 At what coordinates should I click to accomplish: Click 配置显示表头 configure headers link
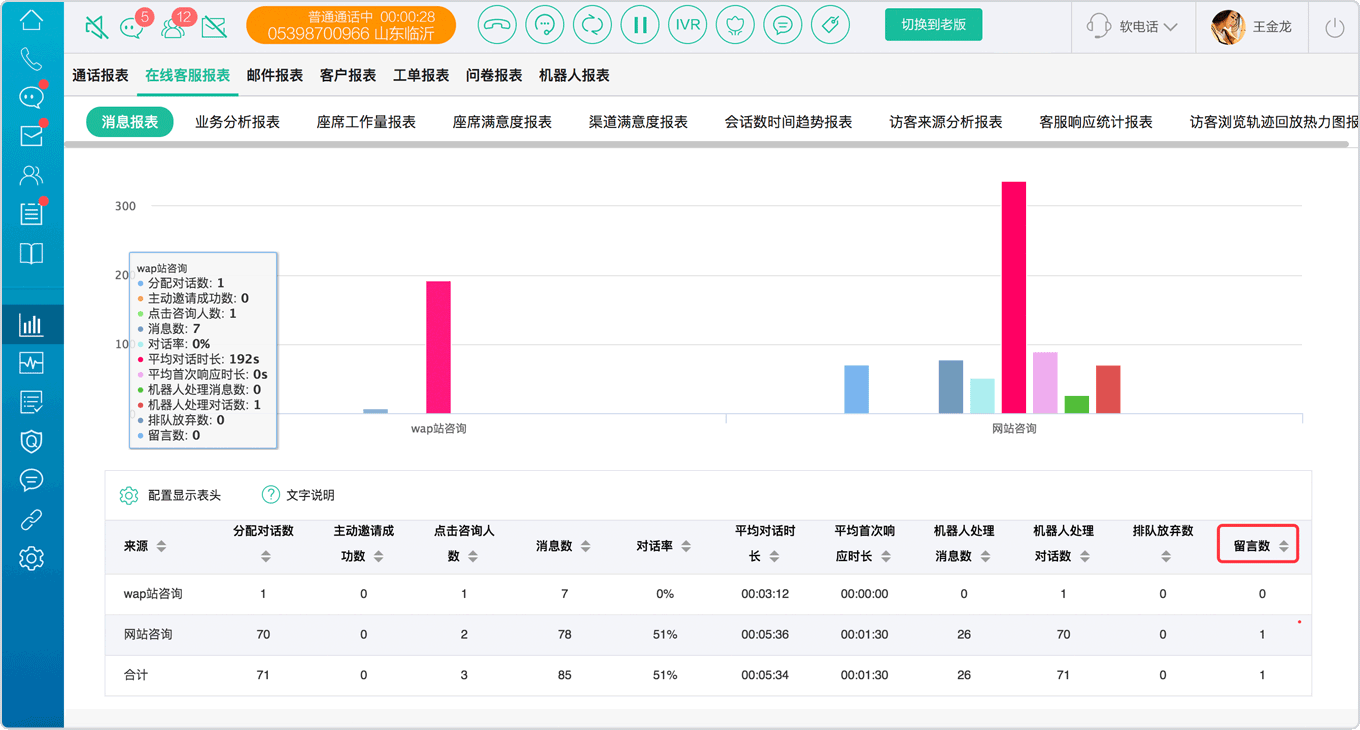pyautogui.click(x=170, y=495)
